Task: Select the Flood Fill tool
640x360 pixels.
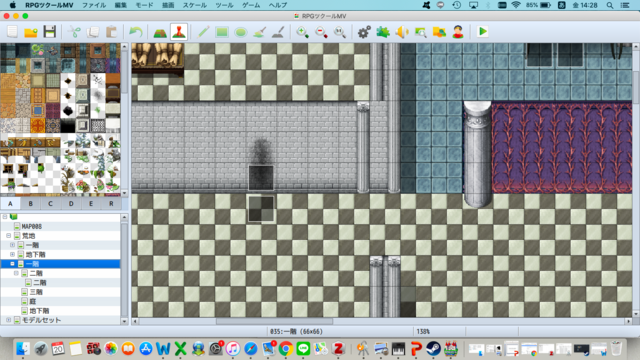Action: (260, 32)
